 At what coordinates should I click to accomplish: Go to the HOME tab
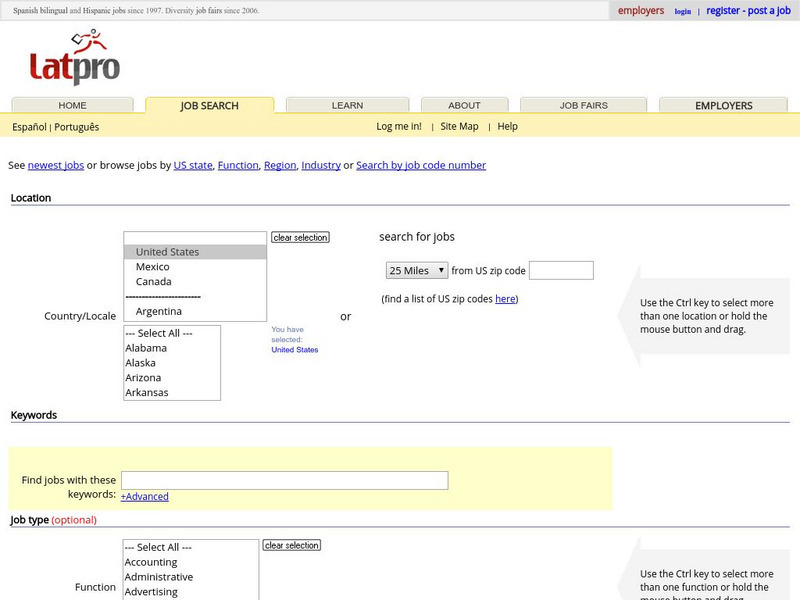point(71,104)
